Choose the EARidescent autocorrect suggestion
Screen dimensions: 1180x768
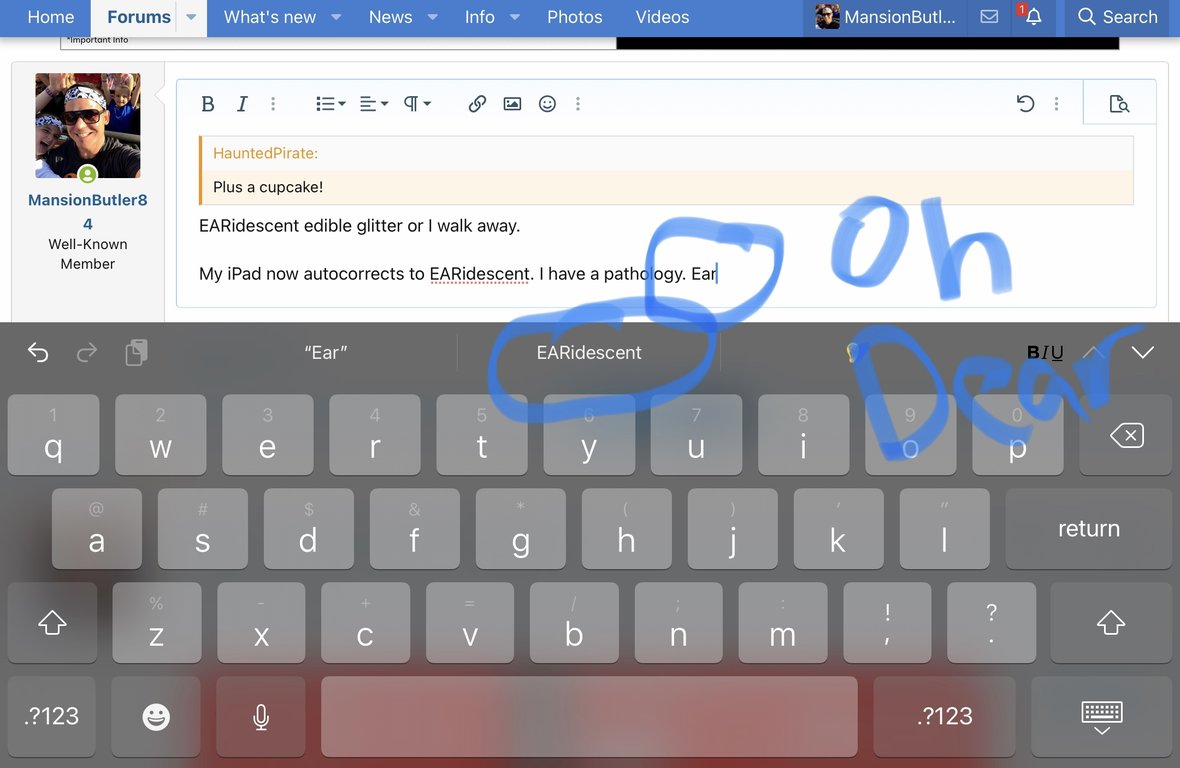coord(589,352)
